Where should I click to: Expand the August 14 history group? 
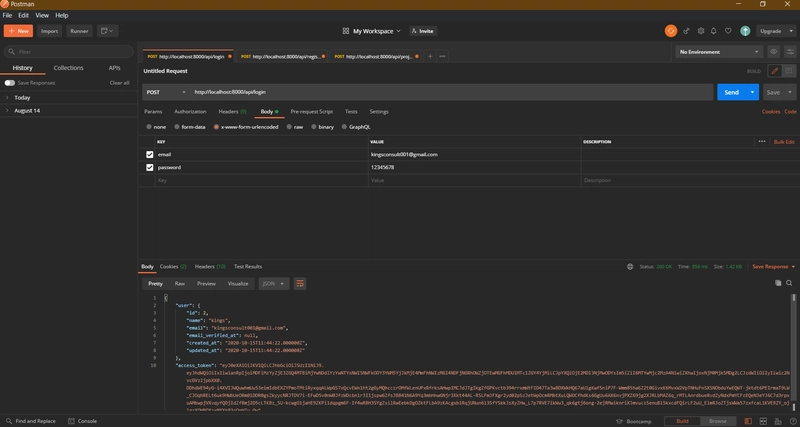click(x=7, y=111)
